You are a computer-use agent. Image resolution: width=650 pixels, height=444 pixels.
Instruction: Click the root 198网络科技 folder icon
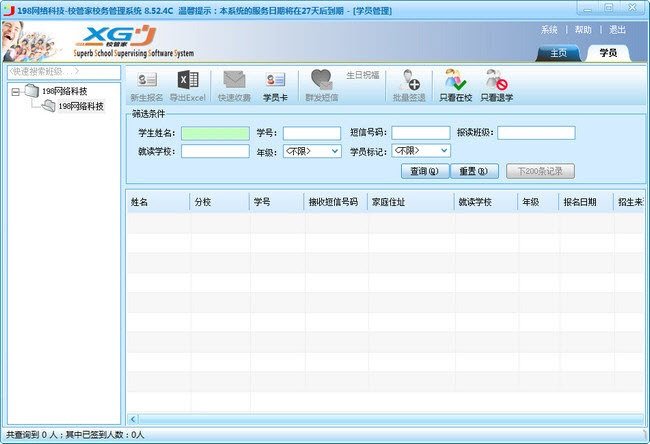pos(32,91)
